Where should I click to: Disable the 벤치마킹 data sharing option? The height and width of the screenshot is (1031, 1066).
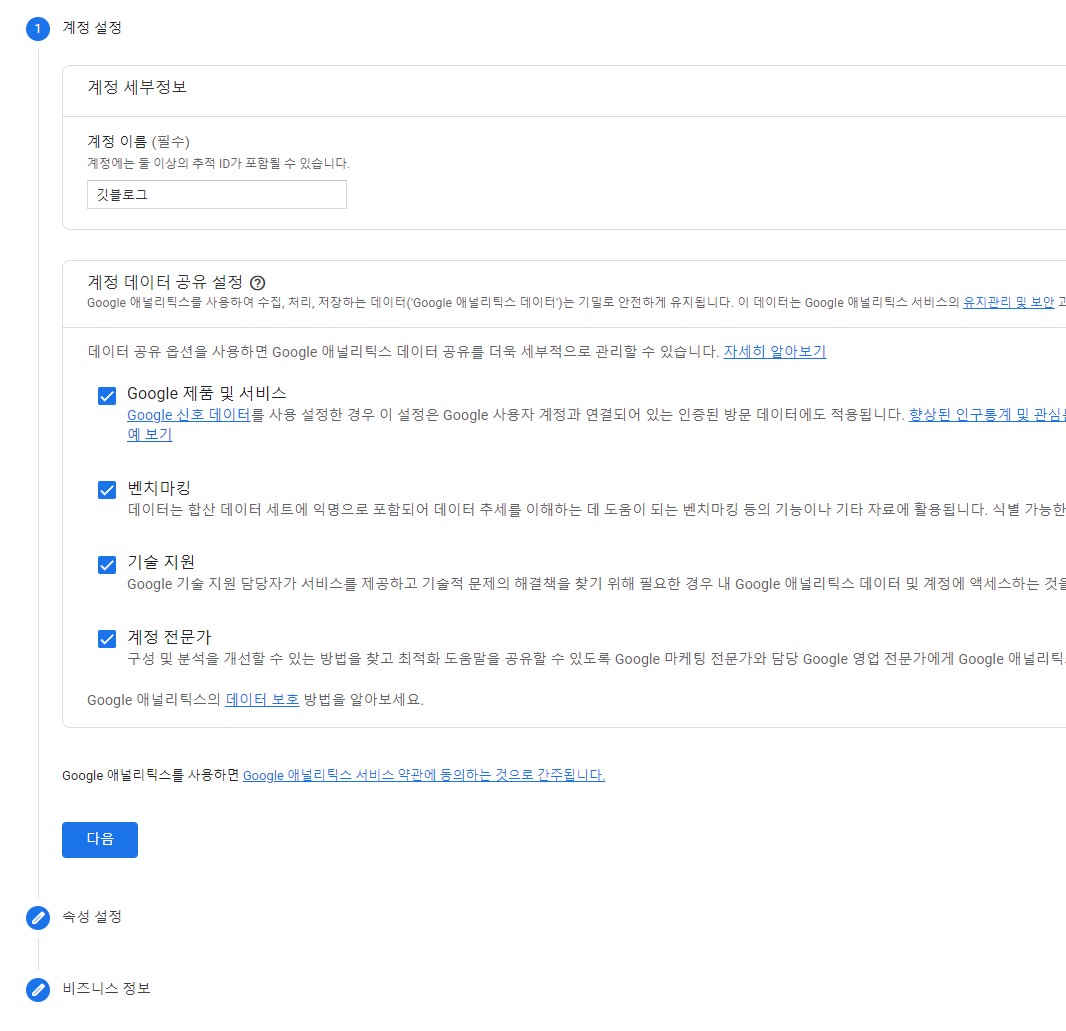click(x=106, y=490)
